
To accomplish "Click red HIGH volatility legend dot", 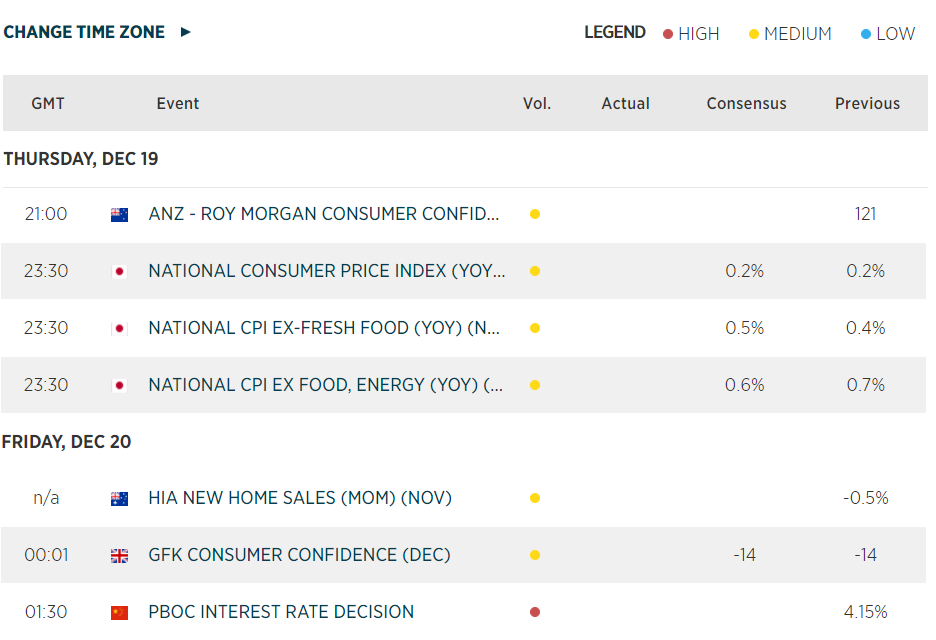I will coord(668,34).
